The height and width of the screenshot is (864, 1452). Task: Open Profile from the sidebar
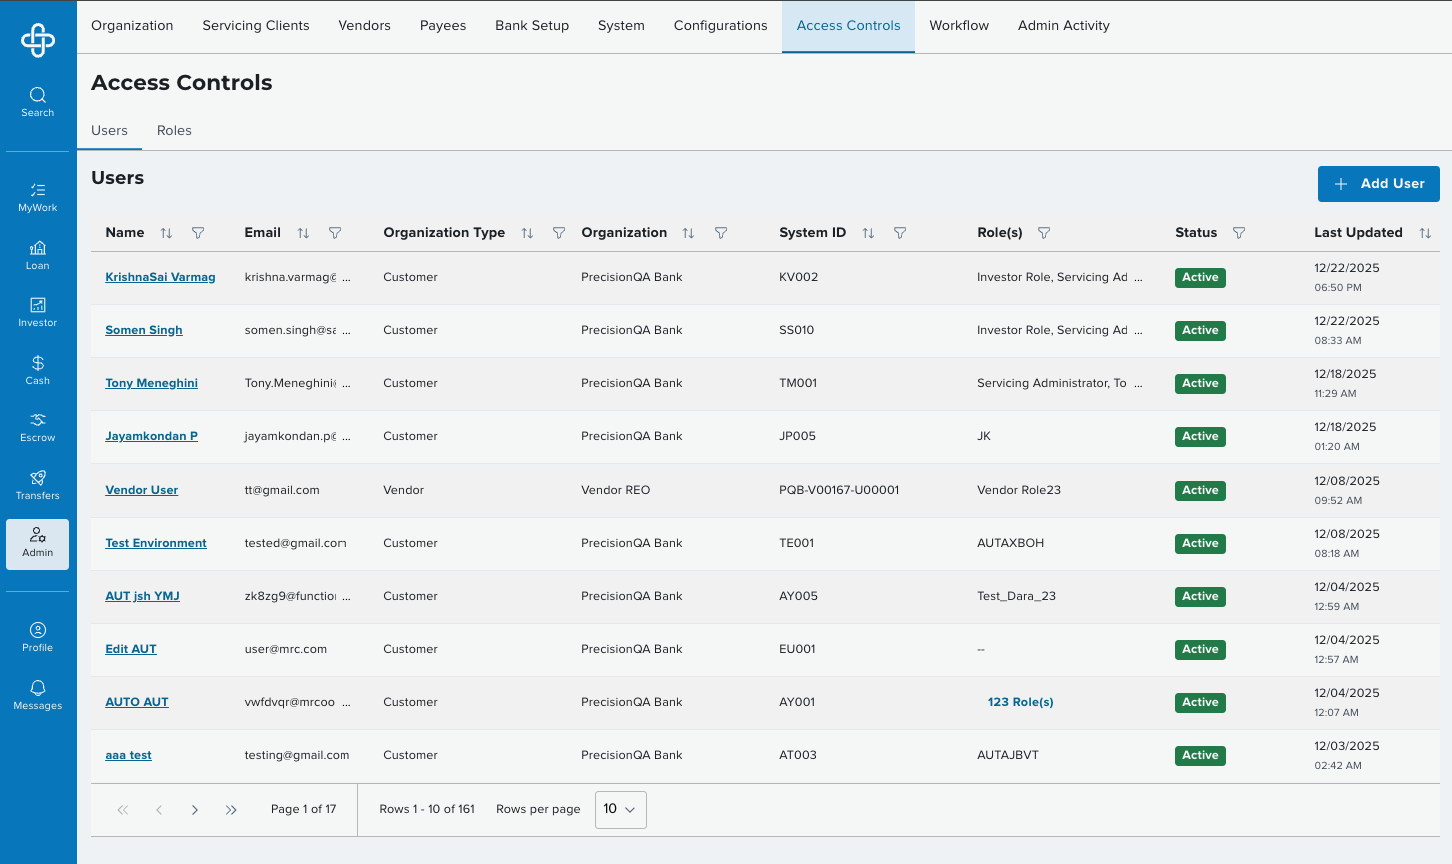tap(38, 637)
